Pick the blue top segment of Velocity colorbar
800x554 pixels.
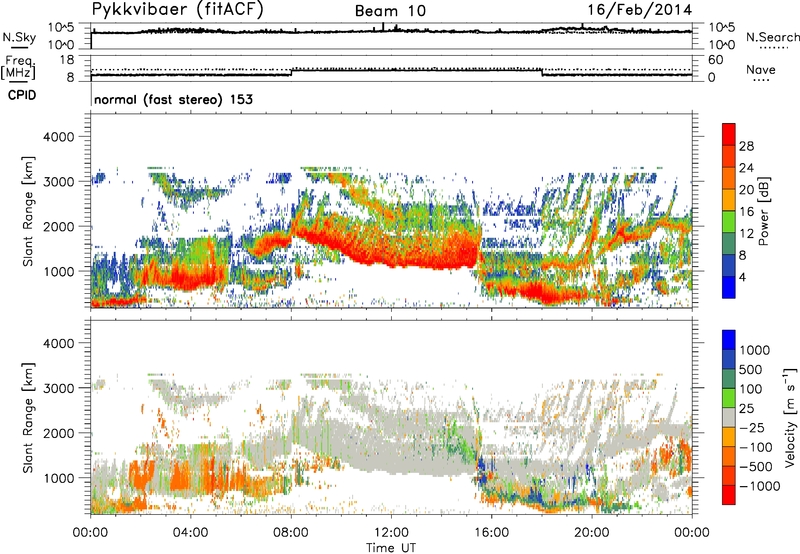pos(729,340)
